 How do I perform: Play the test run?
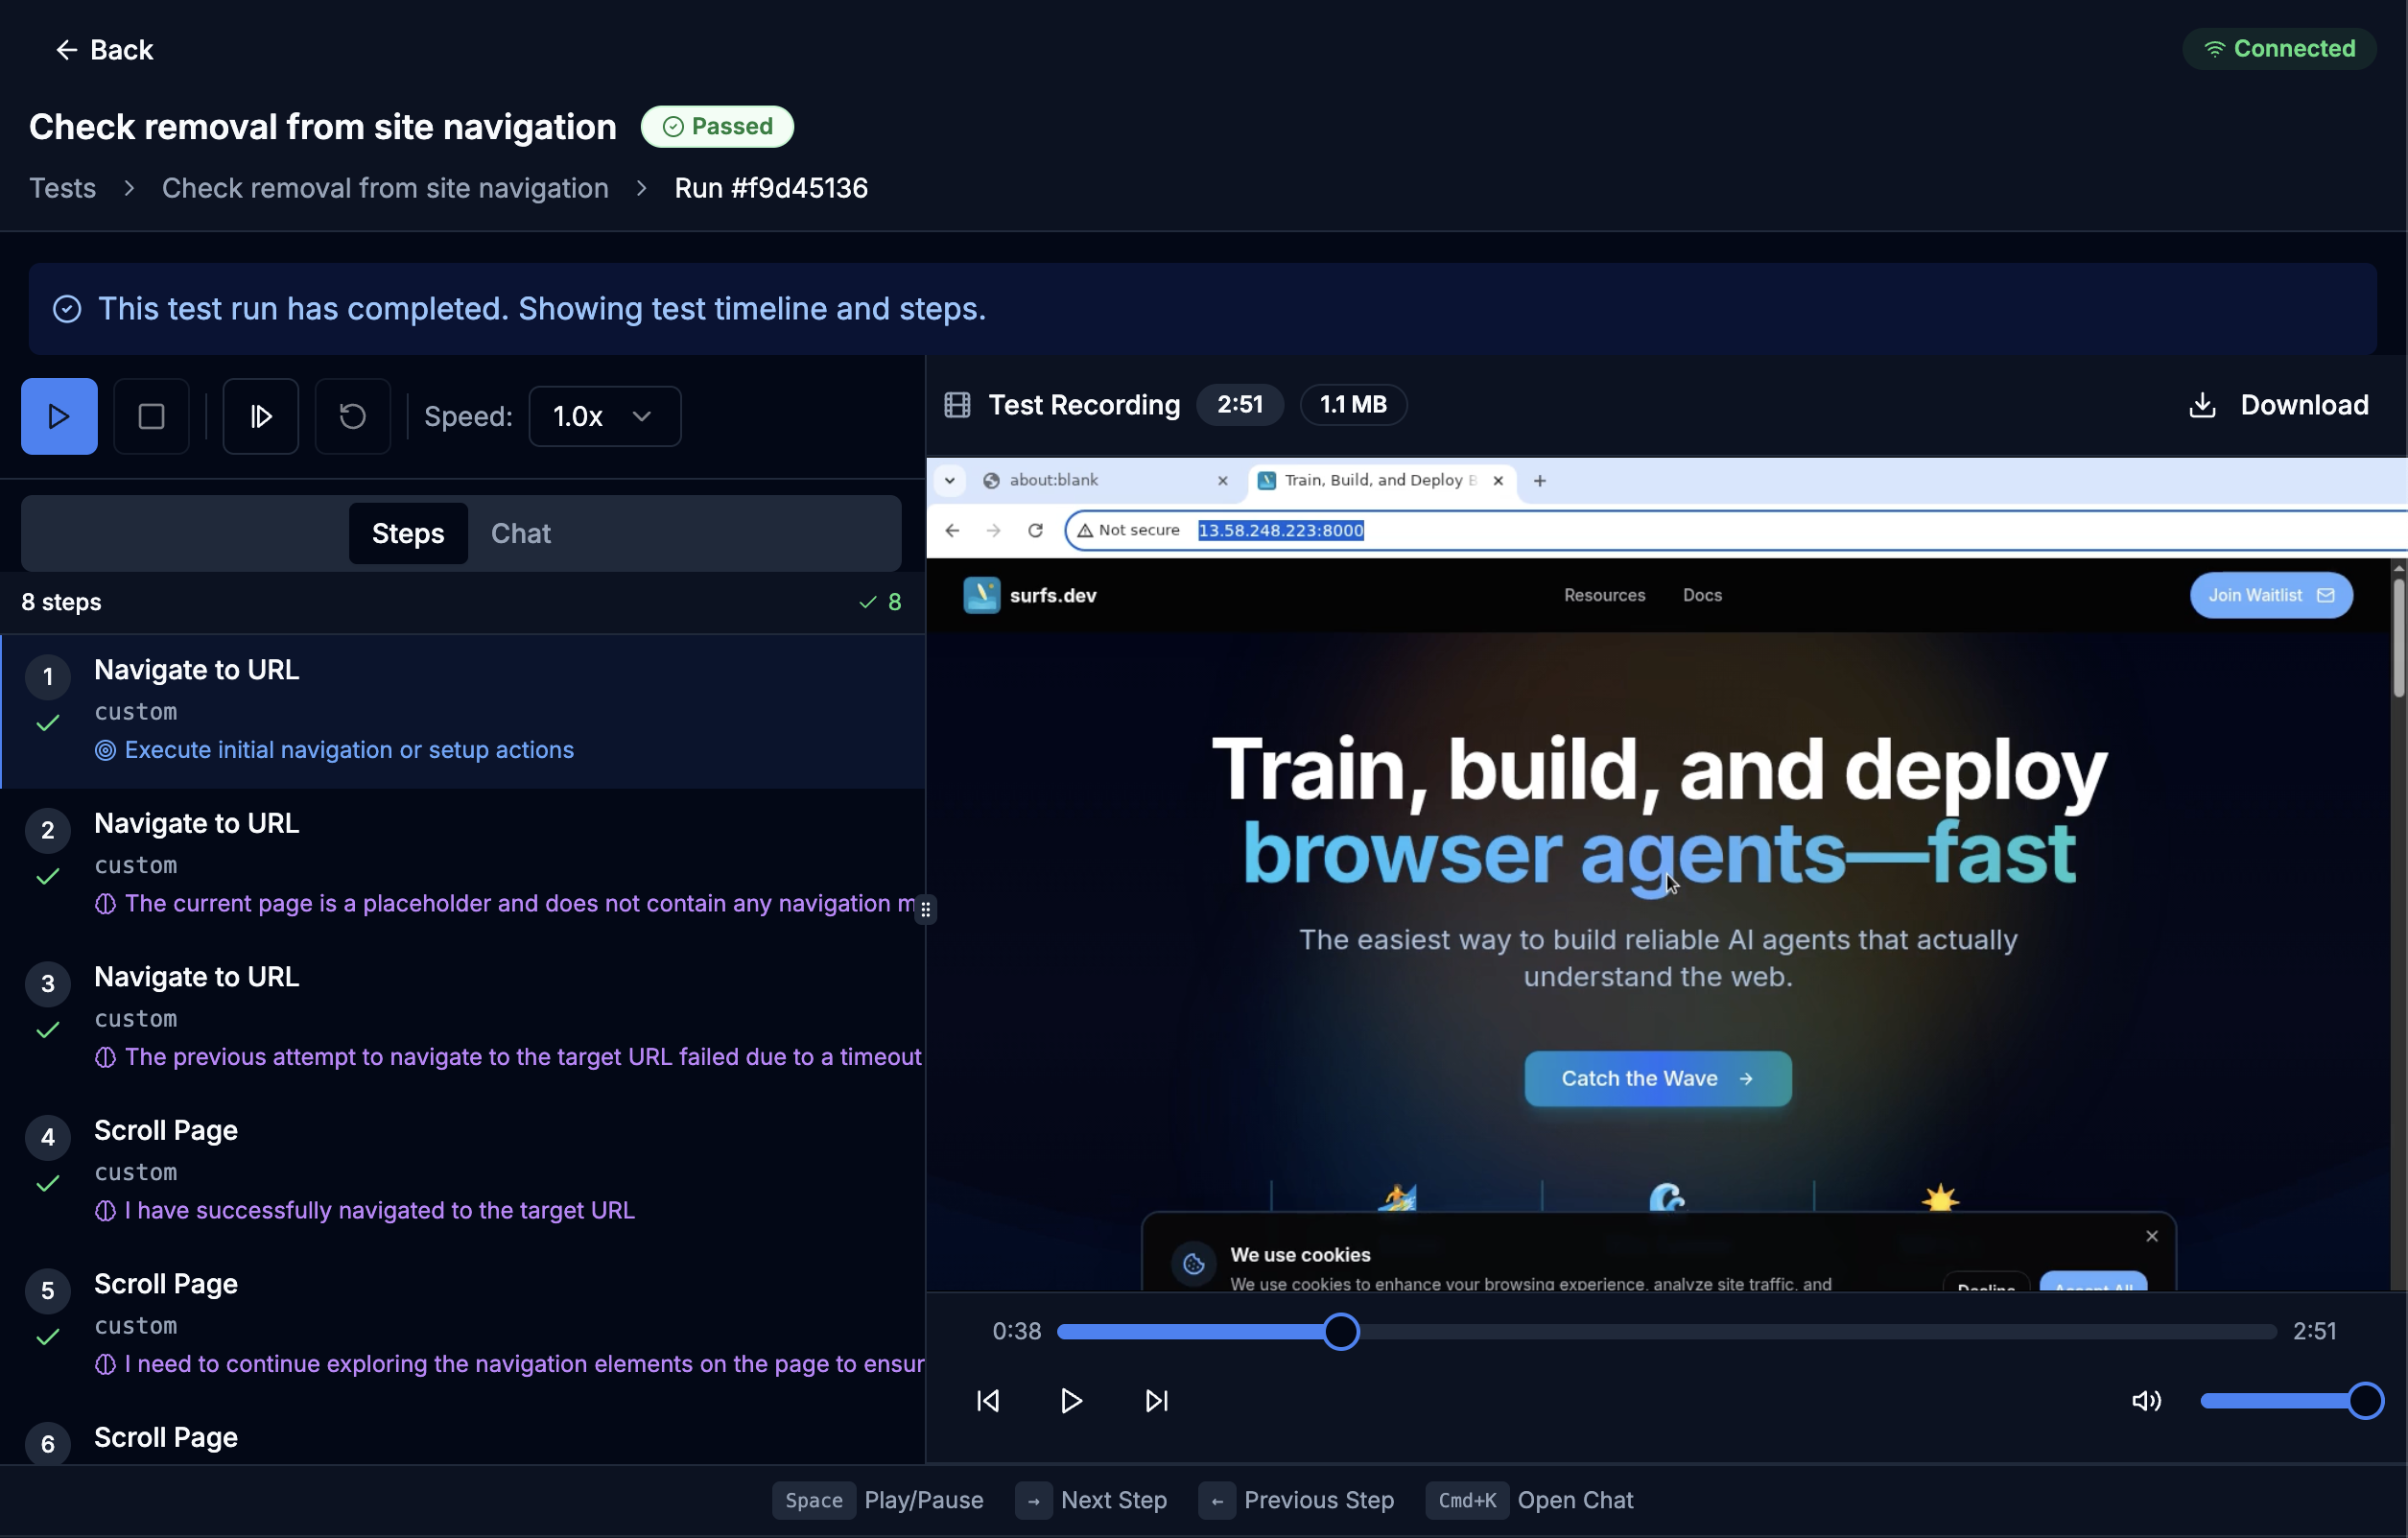point(58,416)
